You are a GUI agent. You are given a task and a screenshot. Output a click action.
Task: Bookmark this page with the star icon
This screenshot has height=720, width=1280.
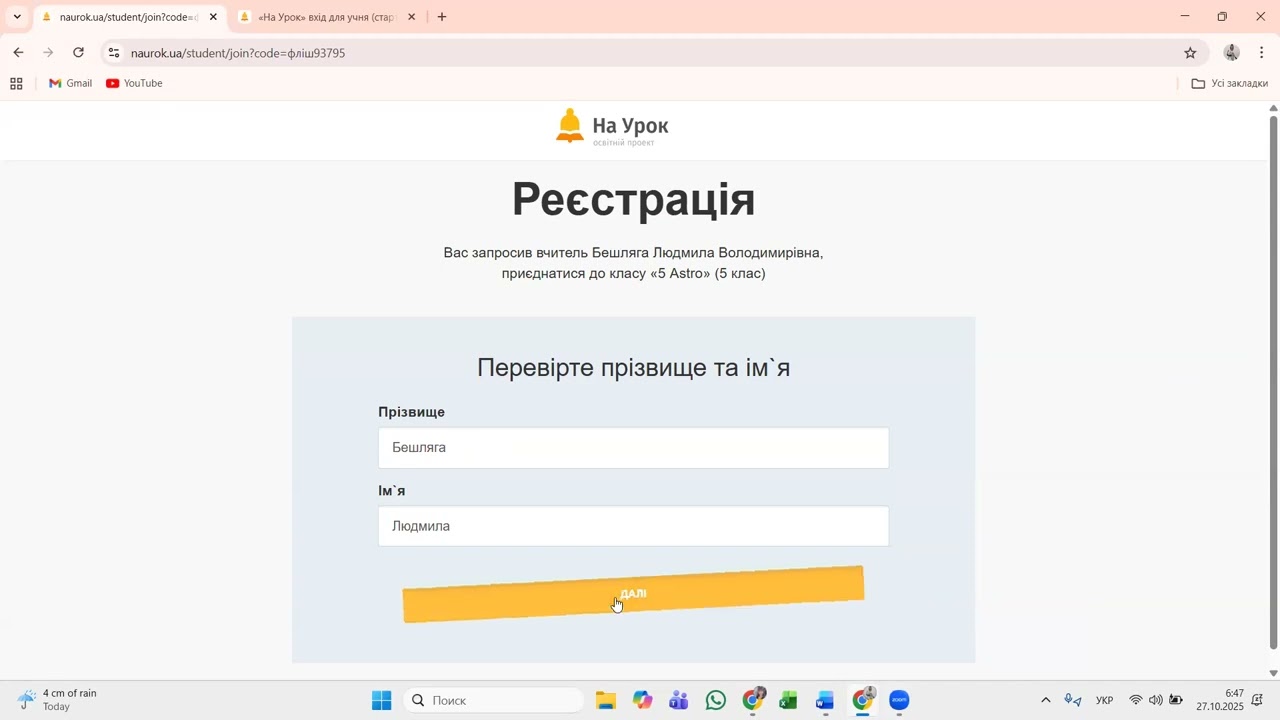pyautogui.click(x=1190, y=53)
